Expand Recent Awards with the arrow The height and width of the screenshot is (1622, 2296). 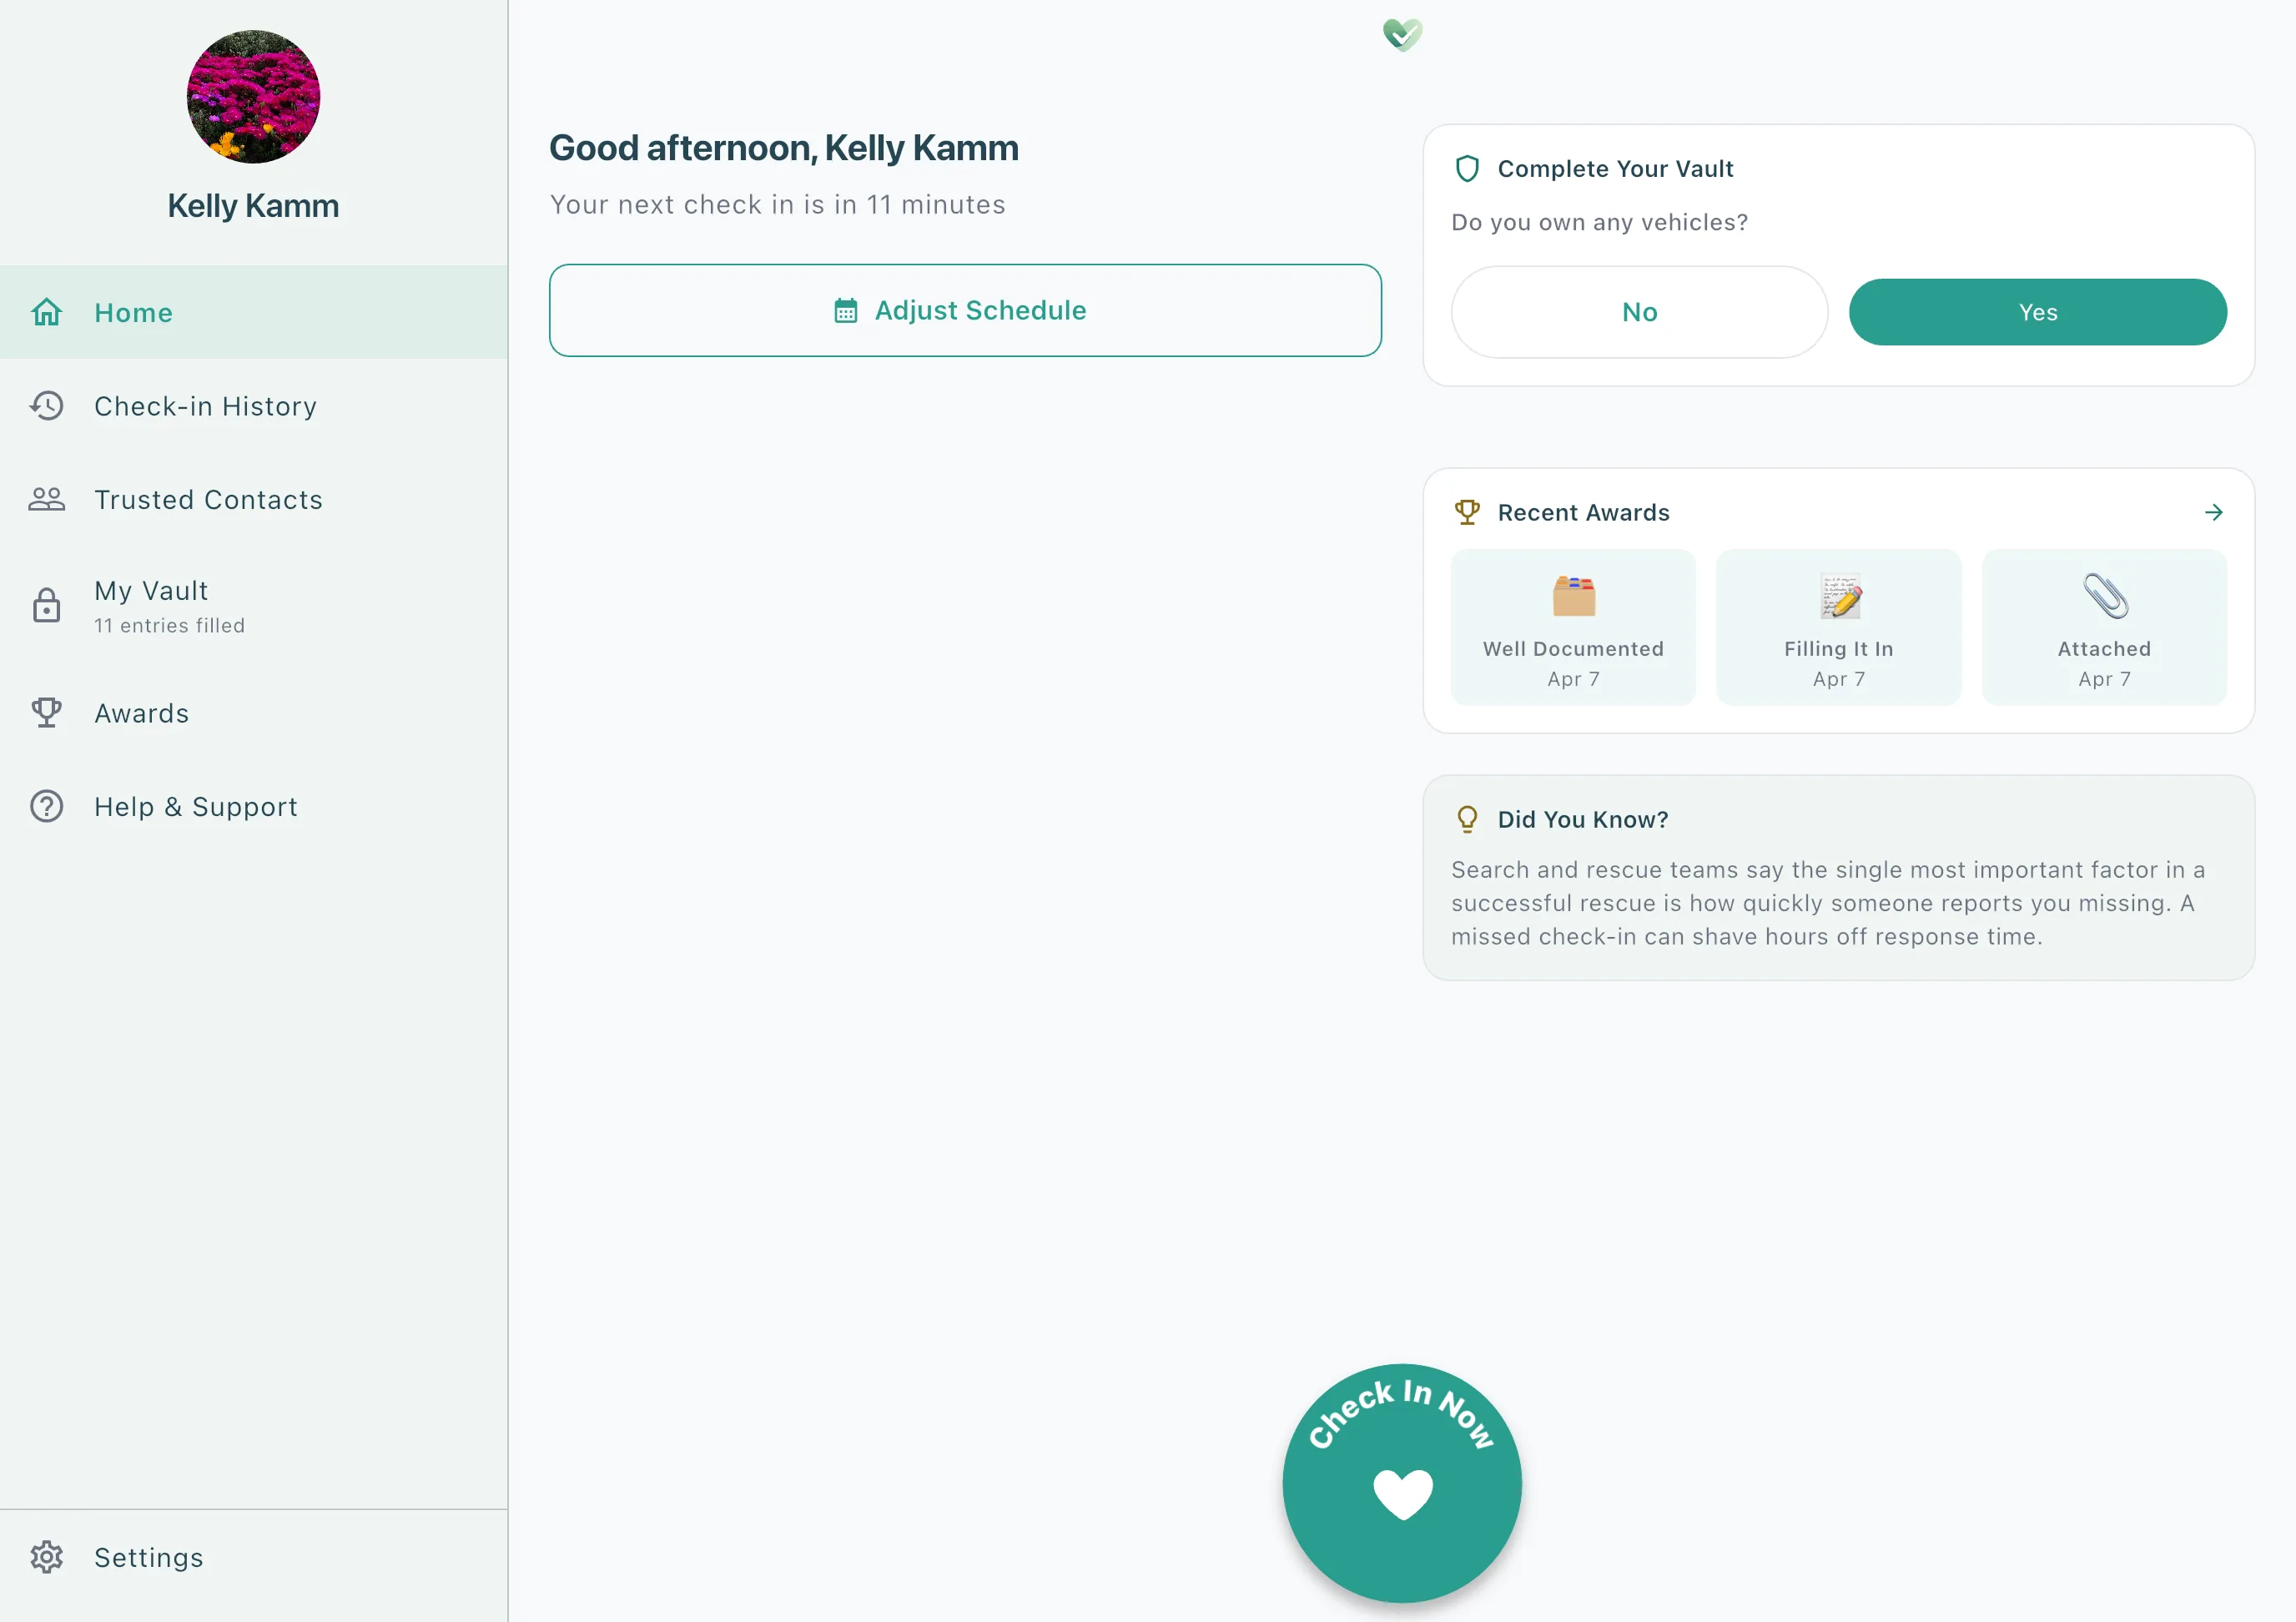pos(2213,512)
